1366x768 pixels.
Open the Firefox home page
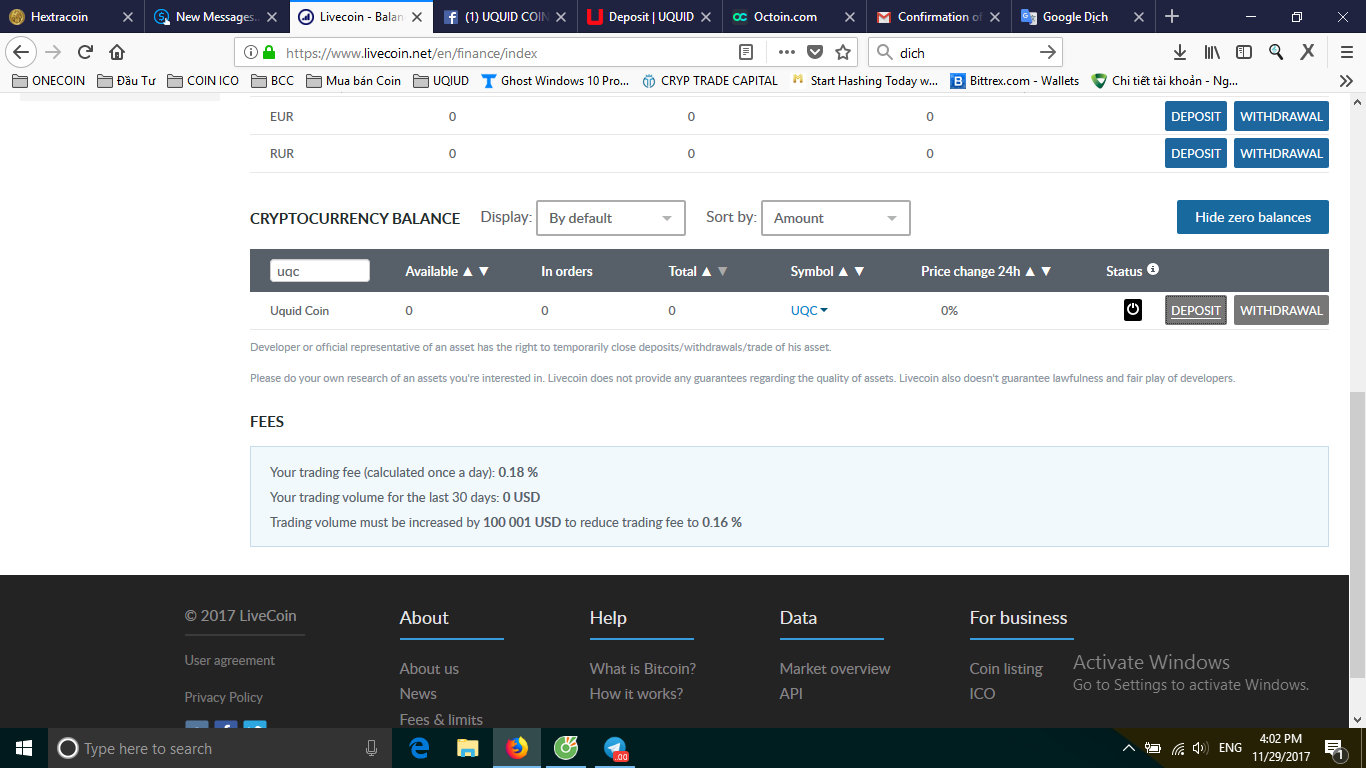point(117,52)
